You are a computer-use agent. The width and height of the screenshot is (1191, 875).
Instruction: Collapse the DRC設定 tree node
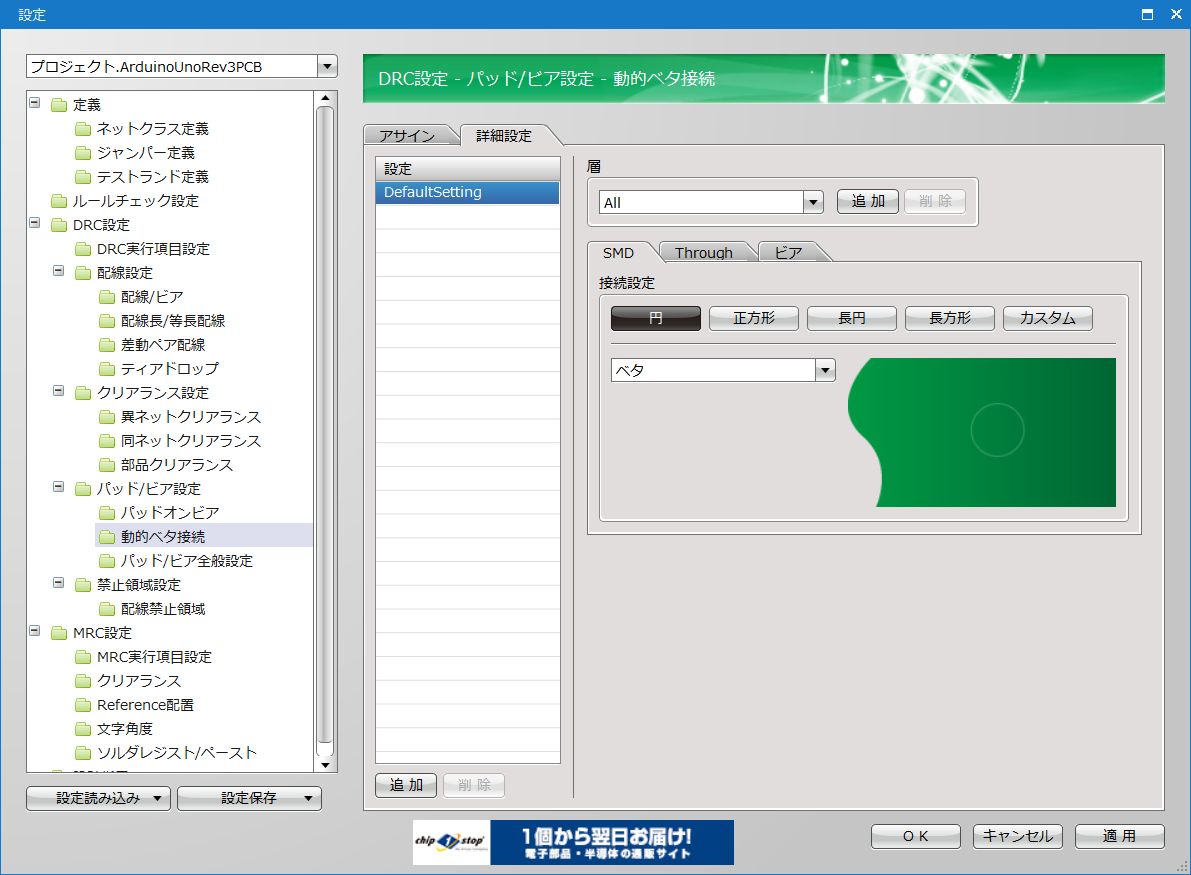click(35, 223)
